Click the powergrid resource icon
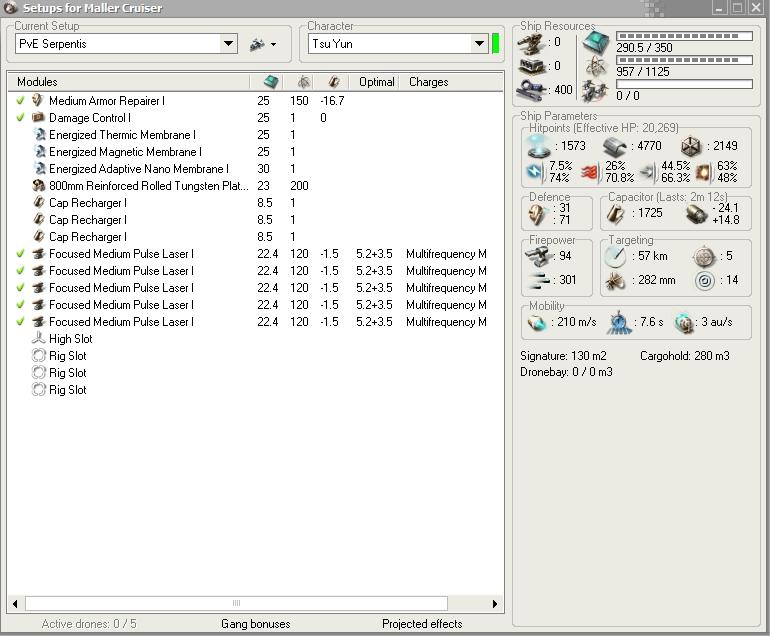770x636 pixels. (596, 67)
